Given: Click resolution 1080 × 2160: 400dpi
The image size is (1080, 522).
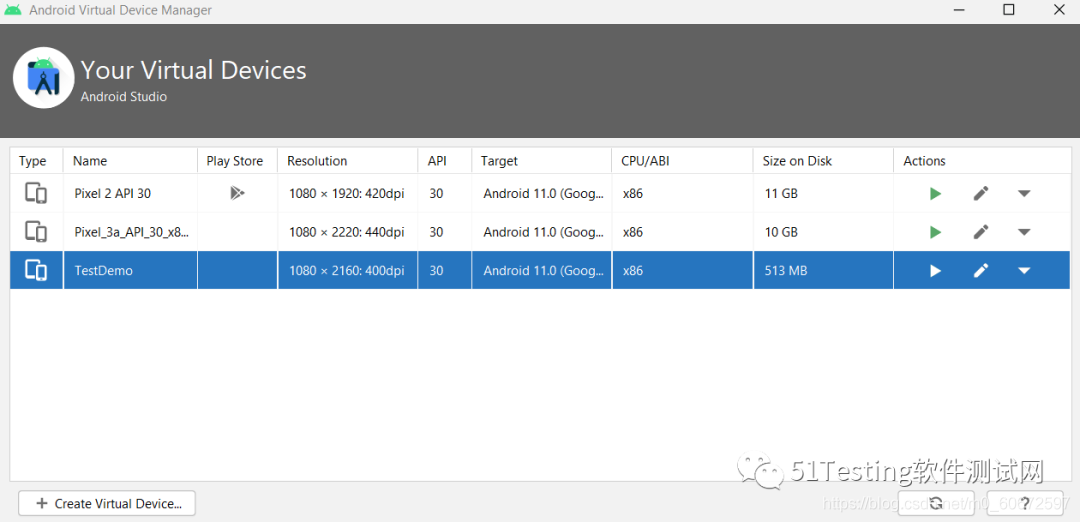Looking at the screenshot, I should click(346, 271).
